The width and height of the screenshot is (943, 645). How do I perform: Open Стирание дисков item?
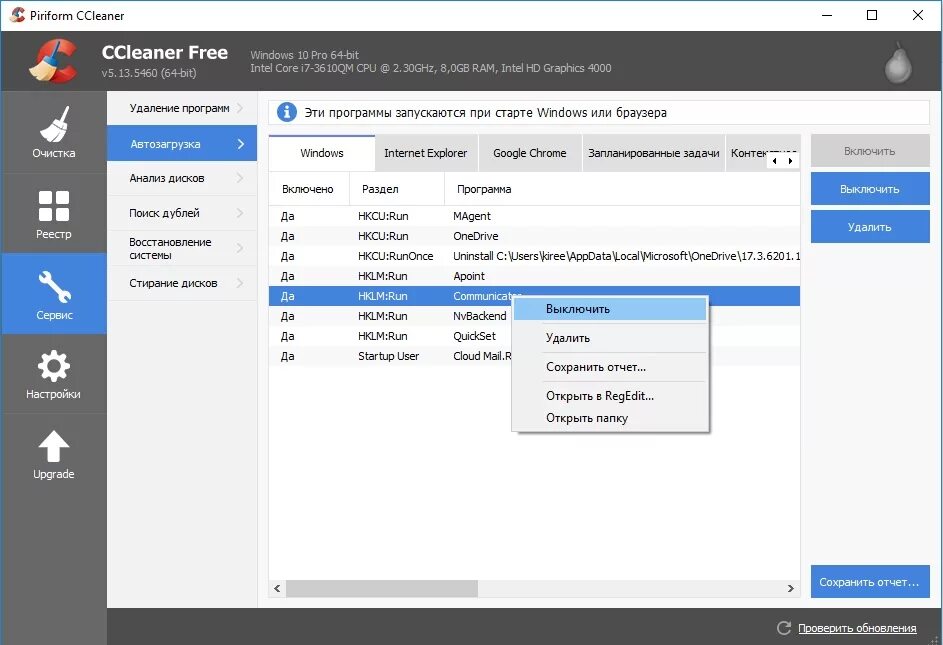point(182,283)
